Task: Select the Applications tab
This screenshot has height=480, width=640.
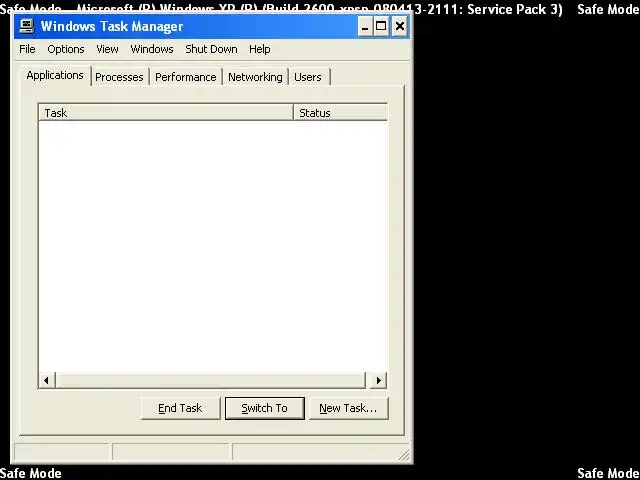Action: point(55,76)
